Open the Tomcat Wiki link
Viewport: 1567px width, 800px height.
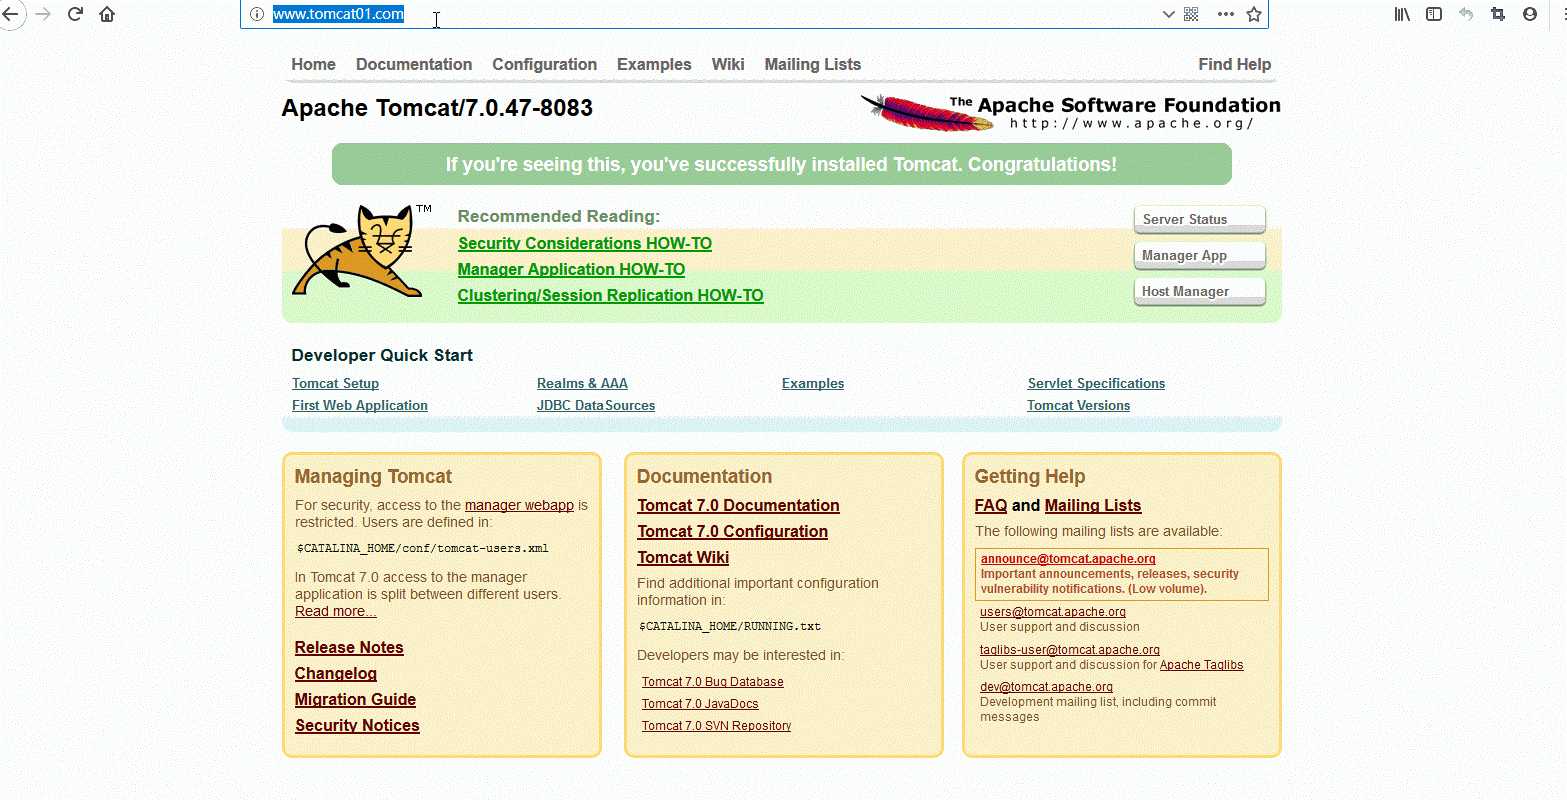683,557
